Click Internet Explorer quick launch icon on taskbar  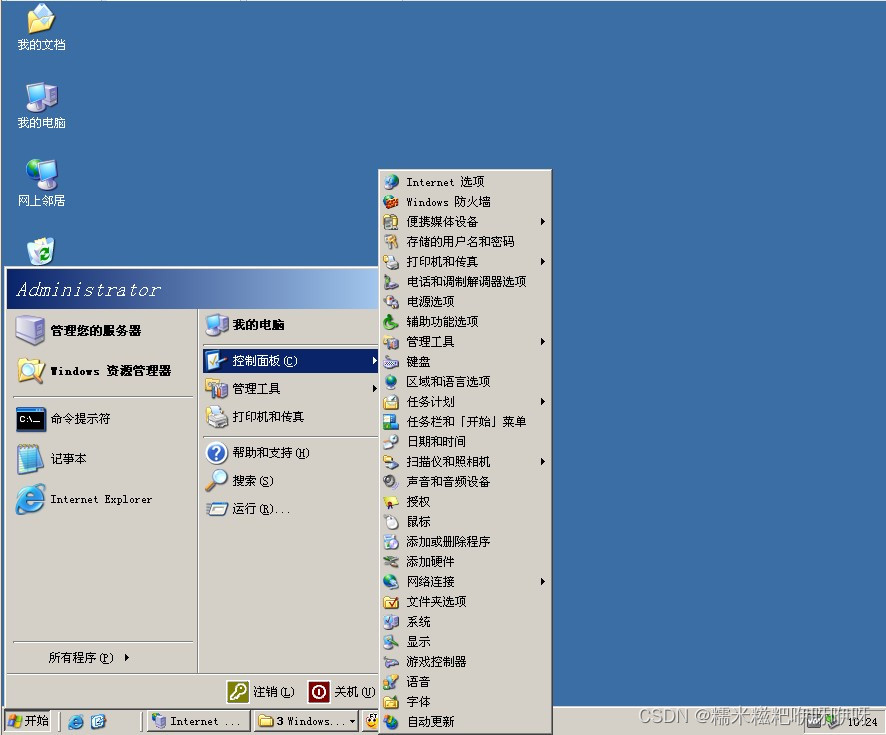(76, 721)
